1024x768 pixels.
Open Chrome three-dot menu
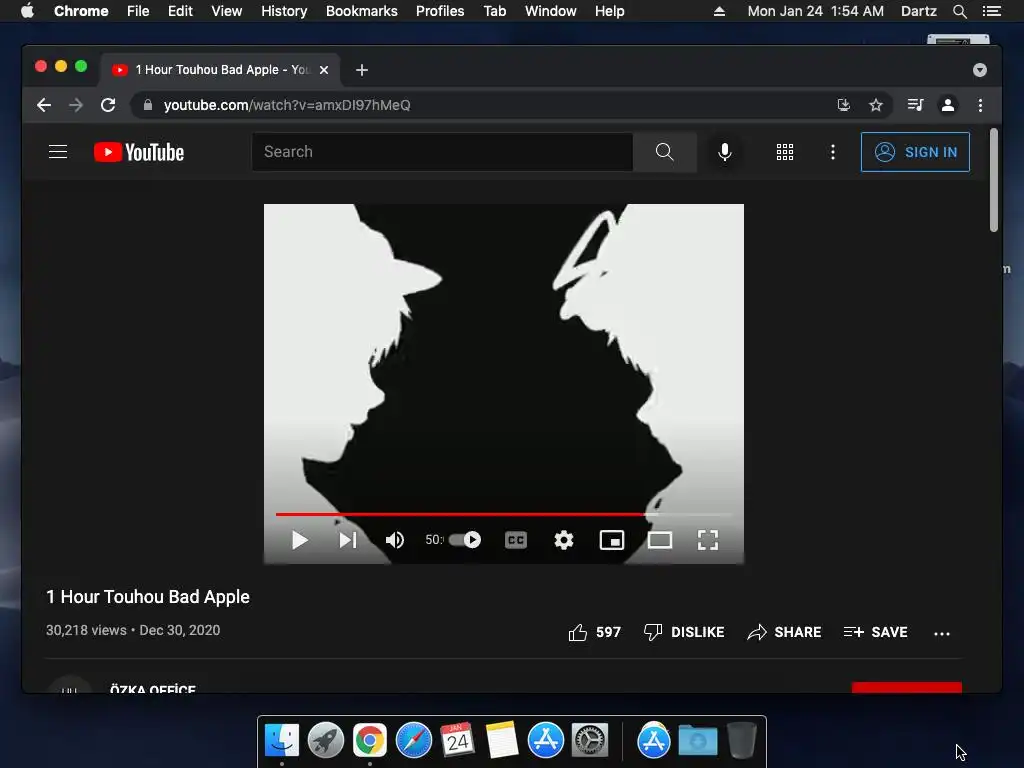980,105
